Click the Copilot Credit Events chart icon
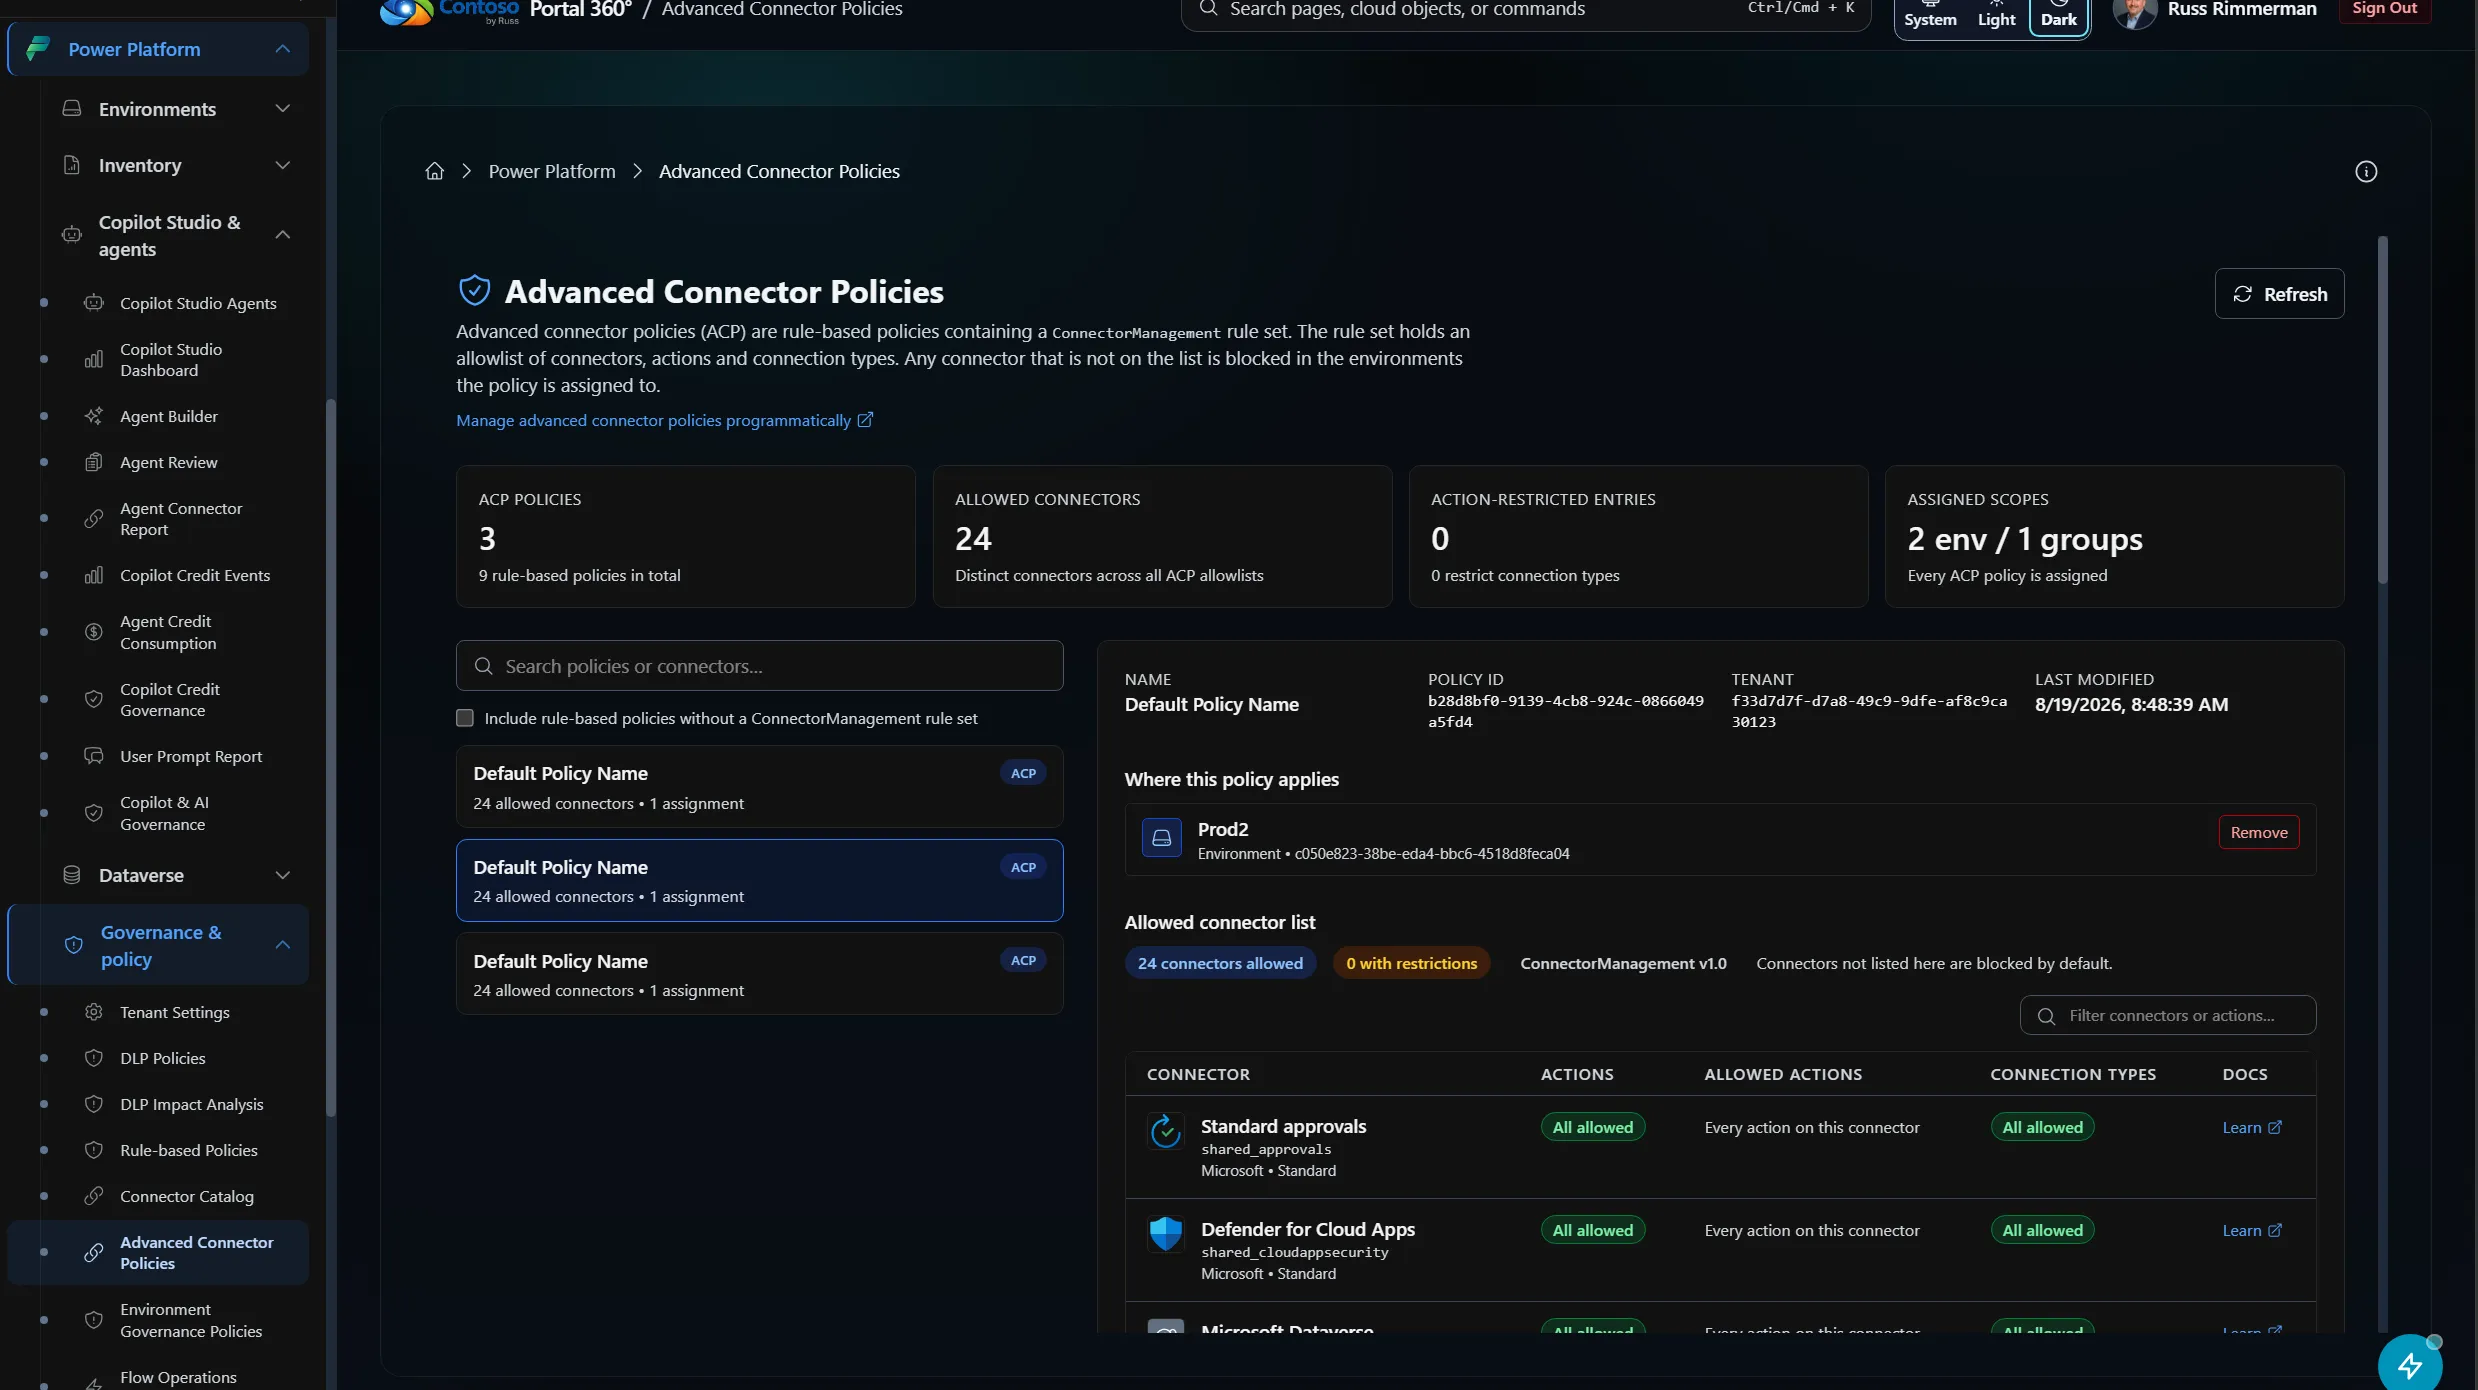 [x=94, y=575]
